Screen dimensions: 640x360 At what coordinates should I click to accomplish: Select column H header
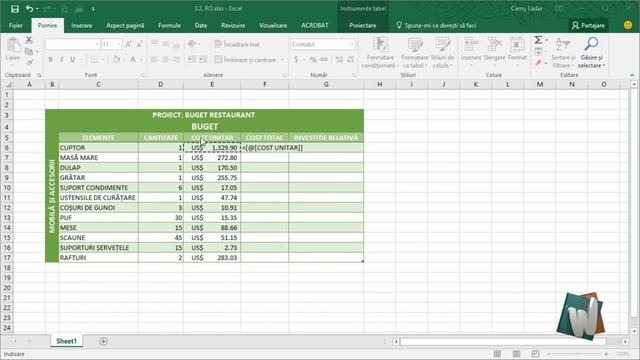click(x=380, y=84)
